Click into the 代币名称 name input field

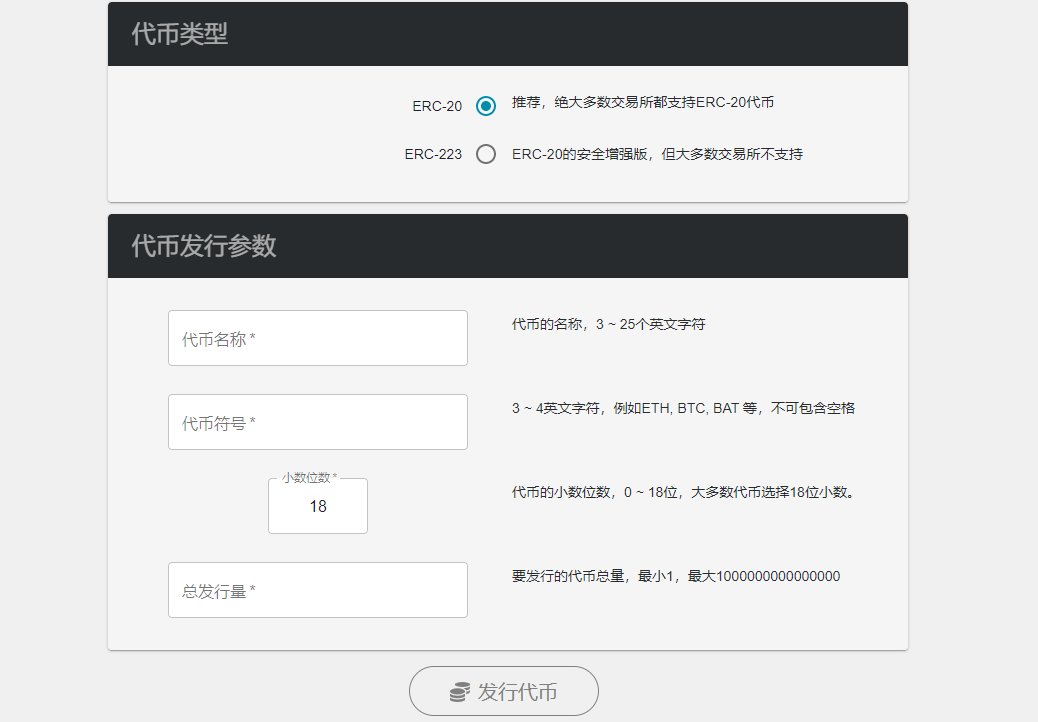[x=318, y=338]
